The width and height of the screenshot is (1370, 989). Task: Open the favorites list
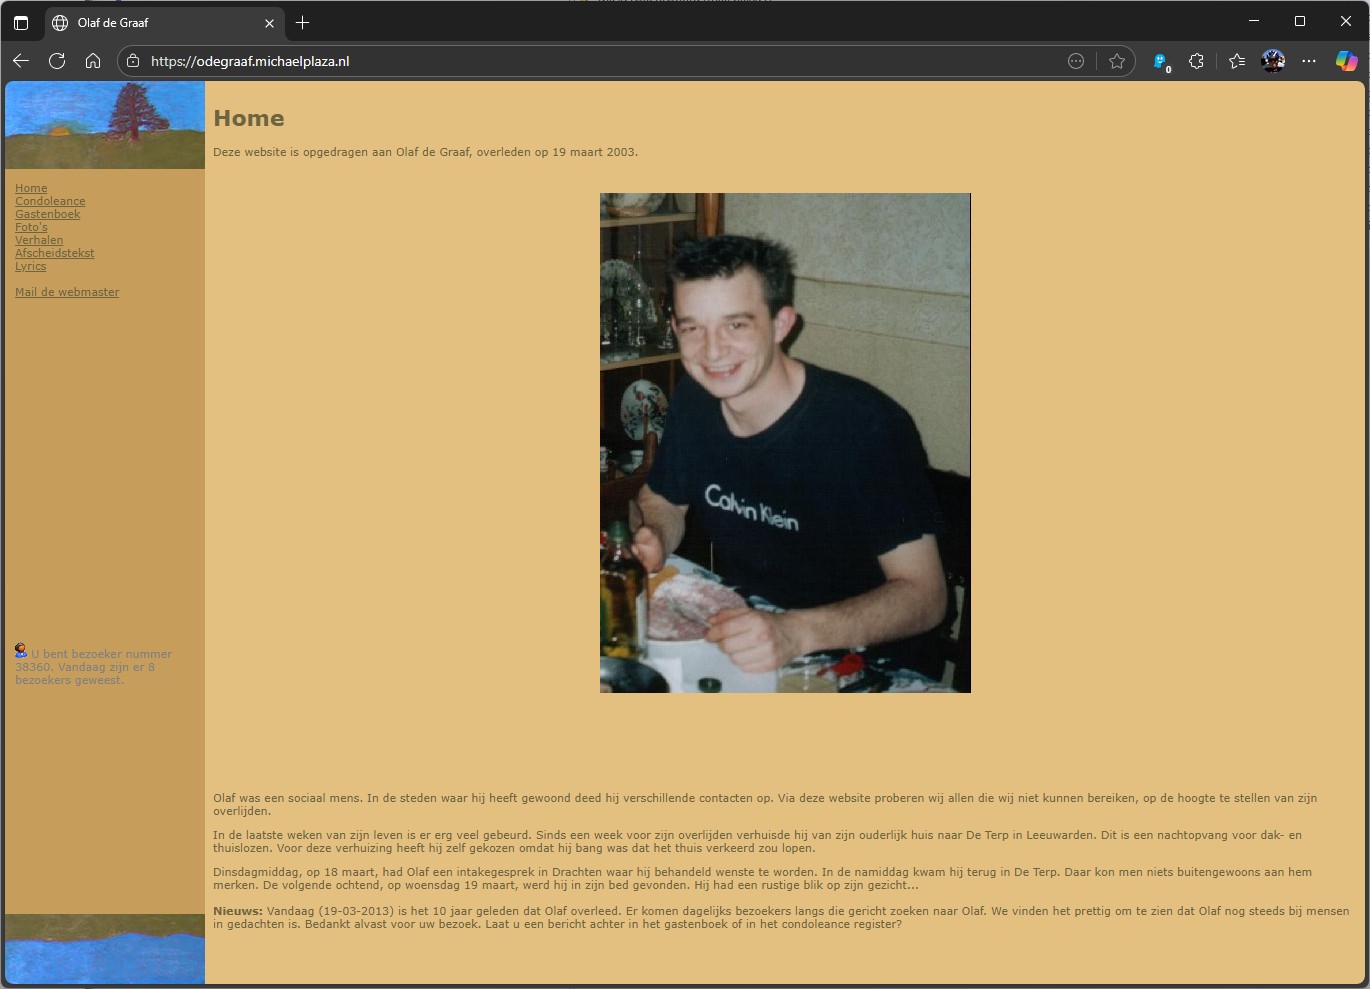pos(1237,61)
